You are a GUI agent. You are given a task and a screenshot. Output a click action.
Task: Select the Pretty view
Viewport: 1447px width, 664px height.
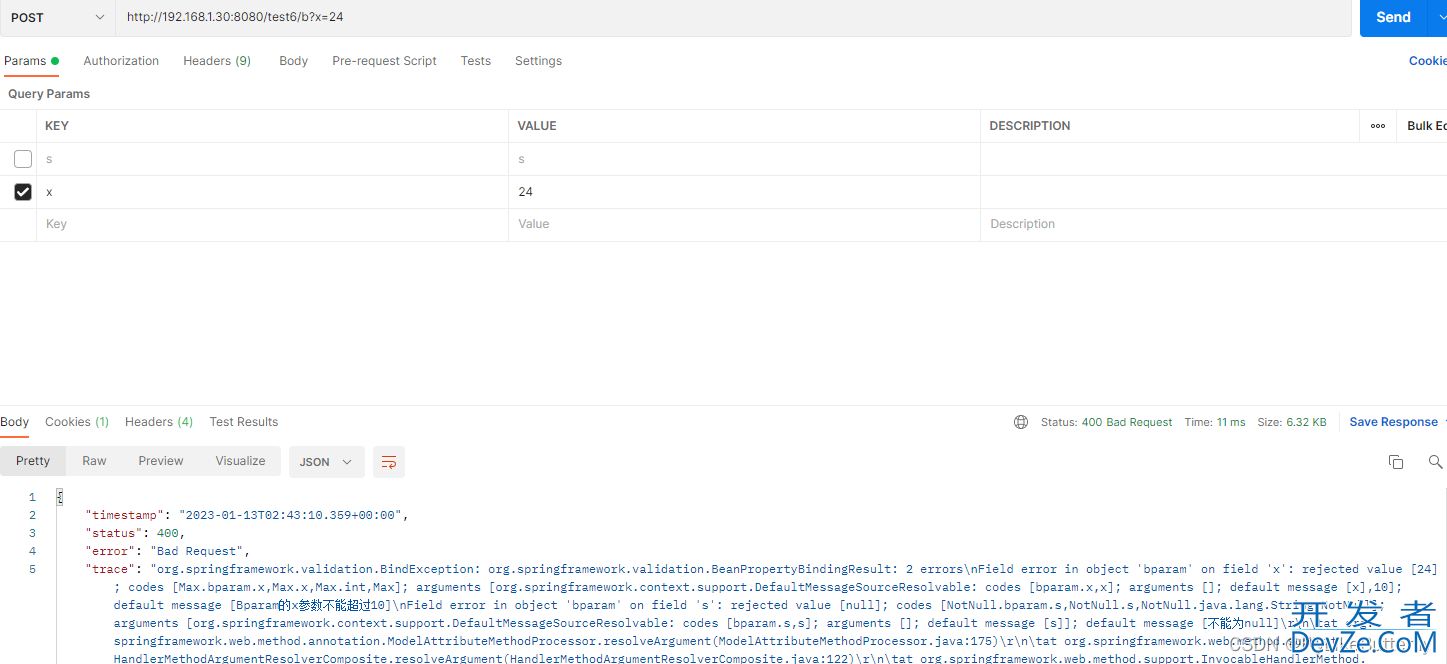(33, 461)
